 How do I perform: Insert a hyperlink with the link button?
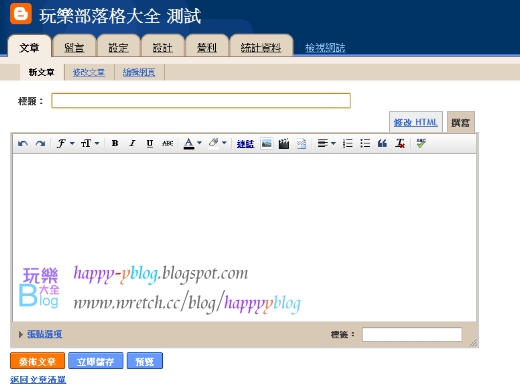point(245,144)
